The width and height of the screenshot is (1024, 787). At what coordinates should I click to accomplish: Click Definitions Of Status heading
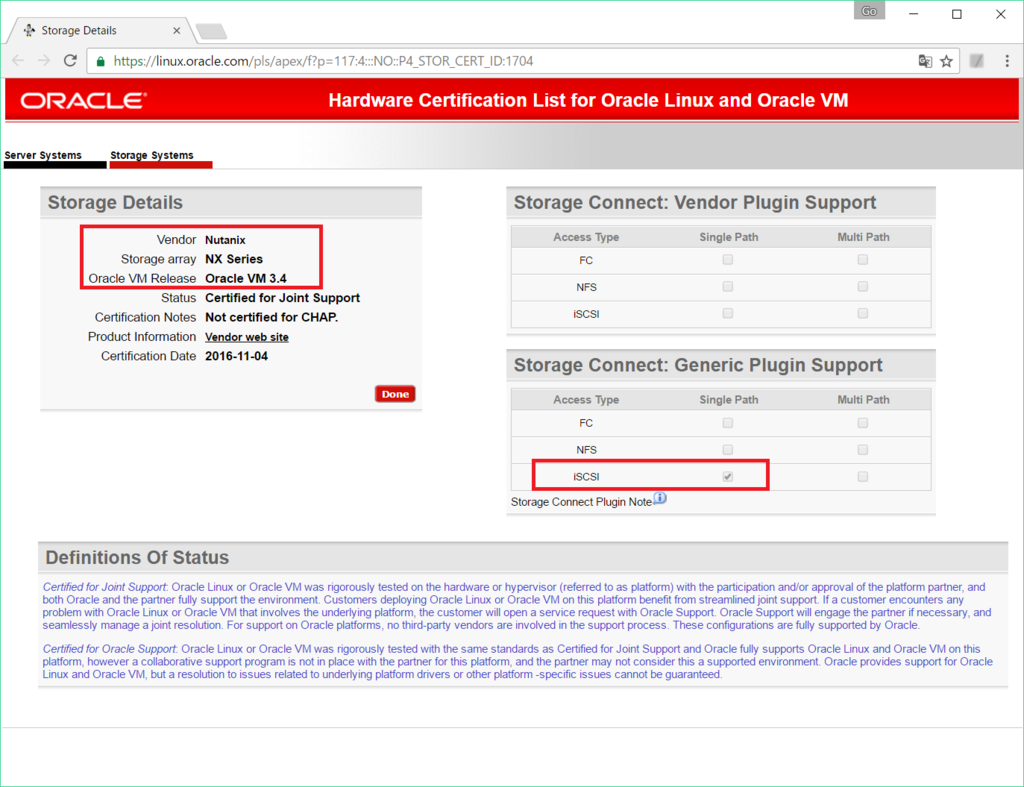[137, 558]
